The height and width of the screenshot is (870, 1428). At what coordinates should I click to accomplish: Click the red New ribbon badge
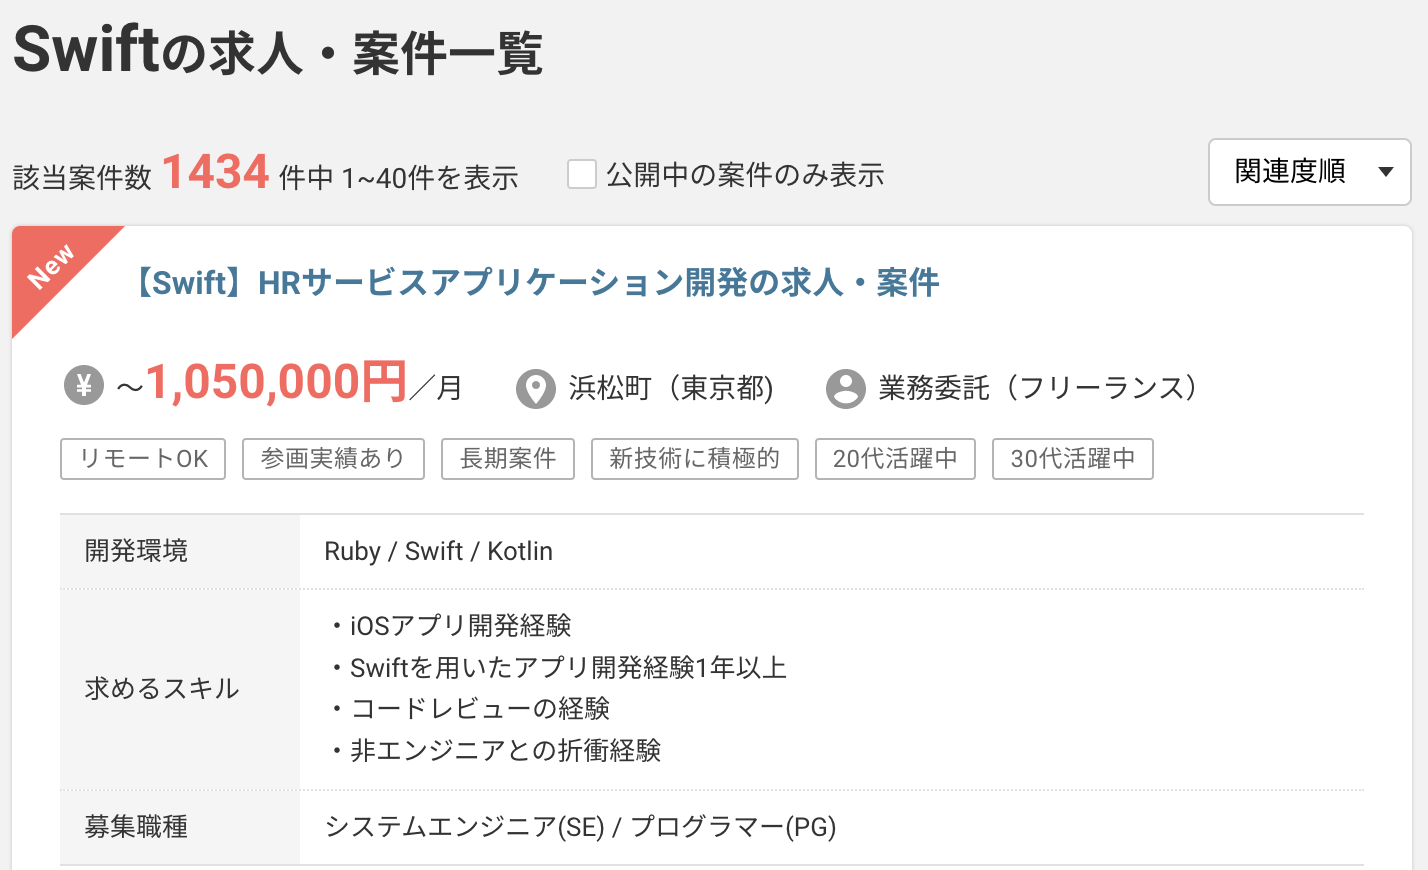tap(55, 270)
